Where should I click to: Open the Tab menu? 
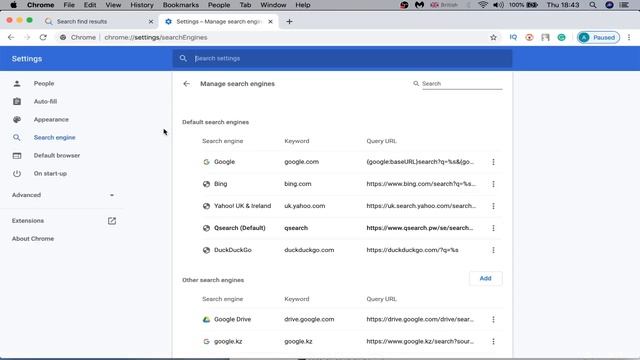pos(245,5)
